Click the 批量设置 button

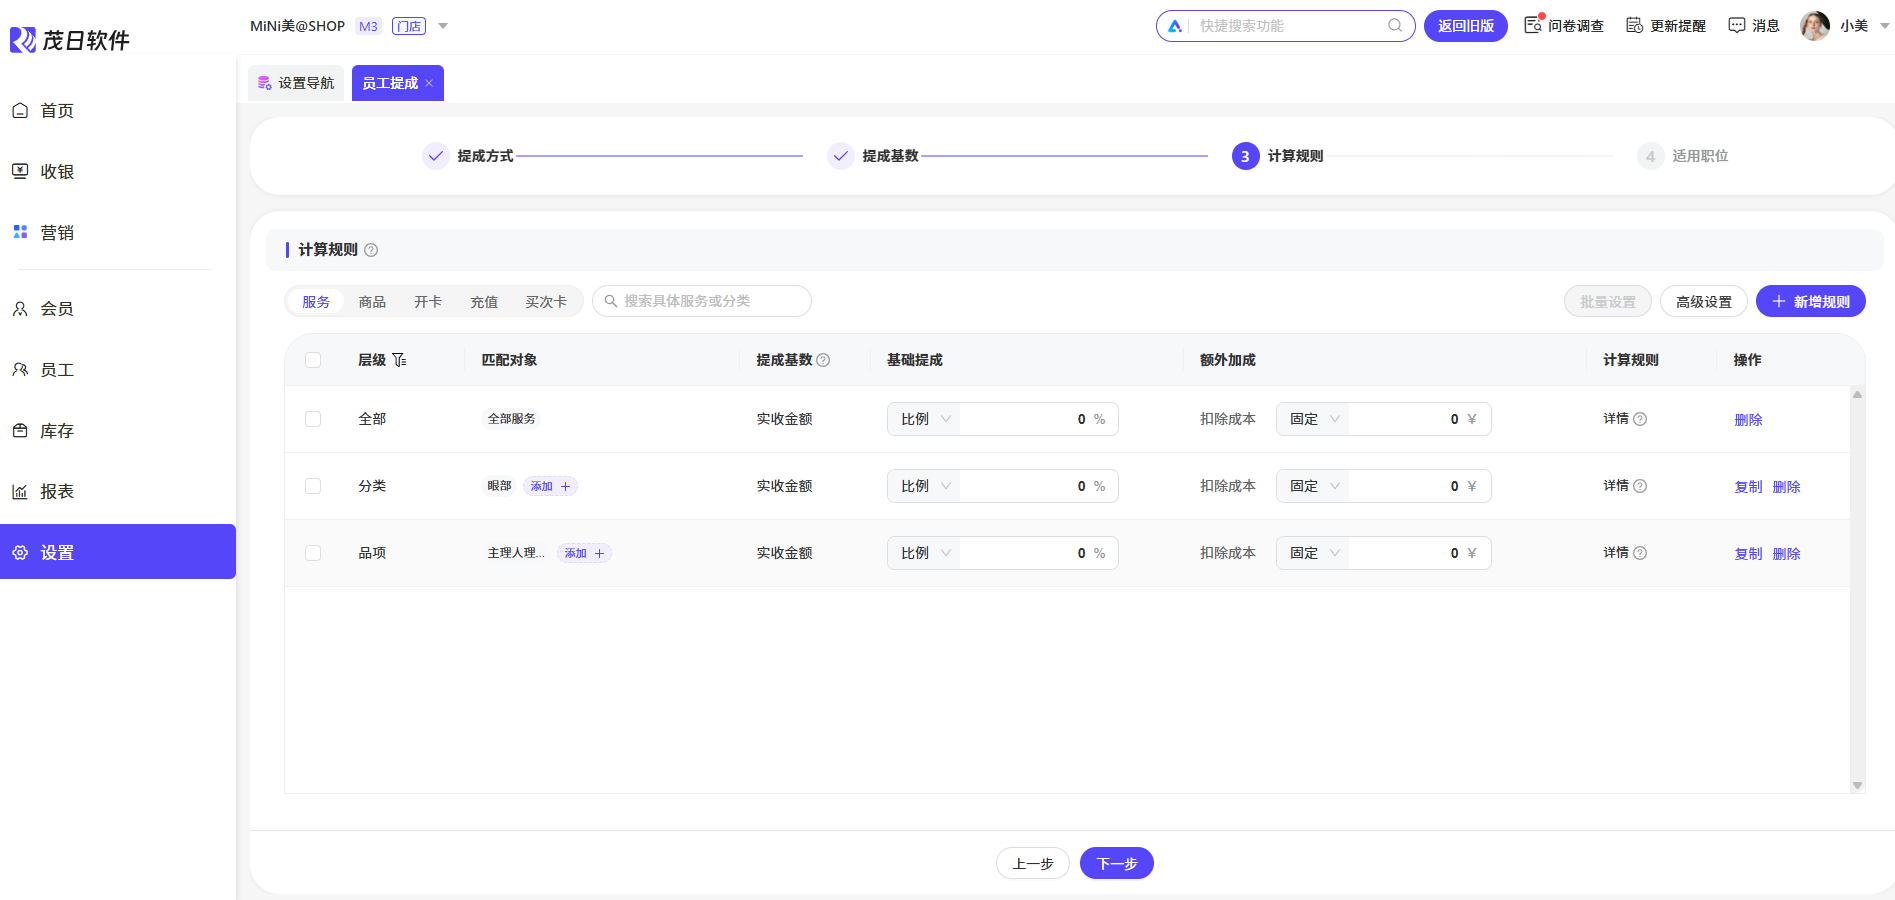click(1608, 302)
